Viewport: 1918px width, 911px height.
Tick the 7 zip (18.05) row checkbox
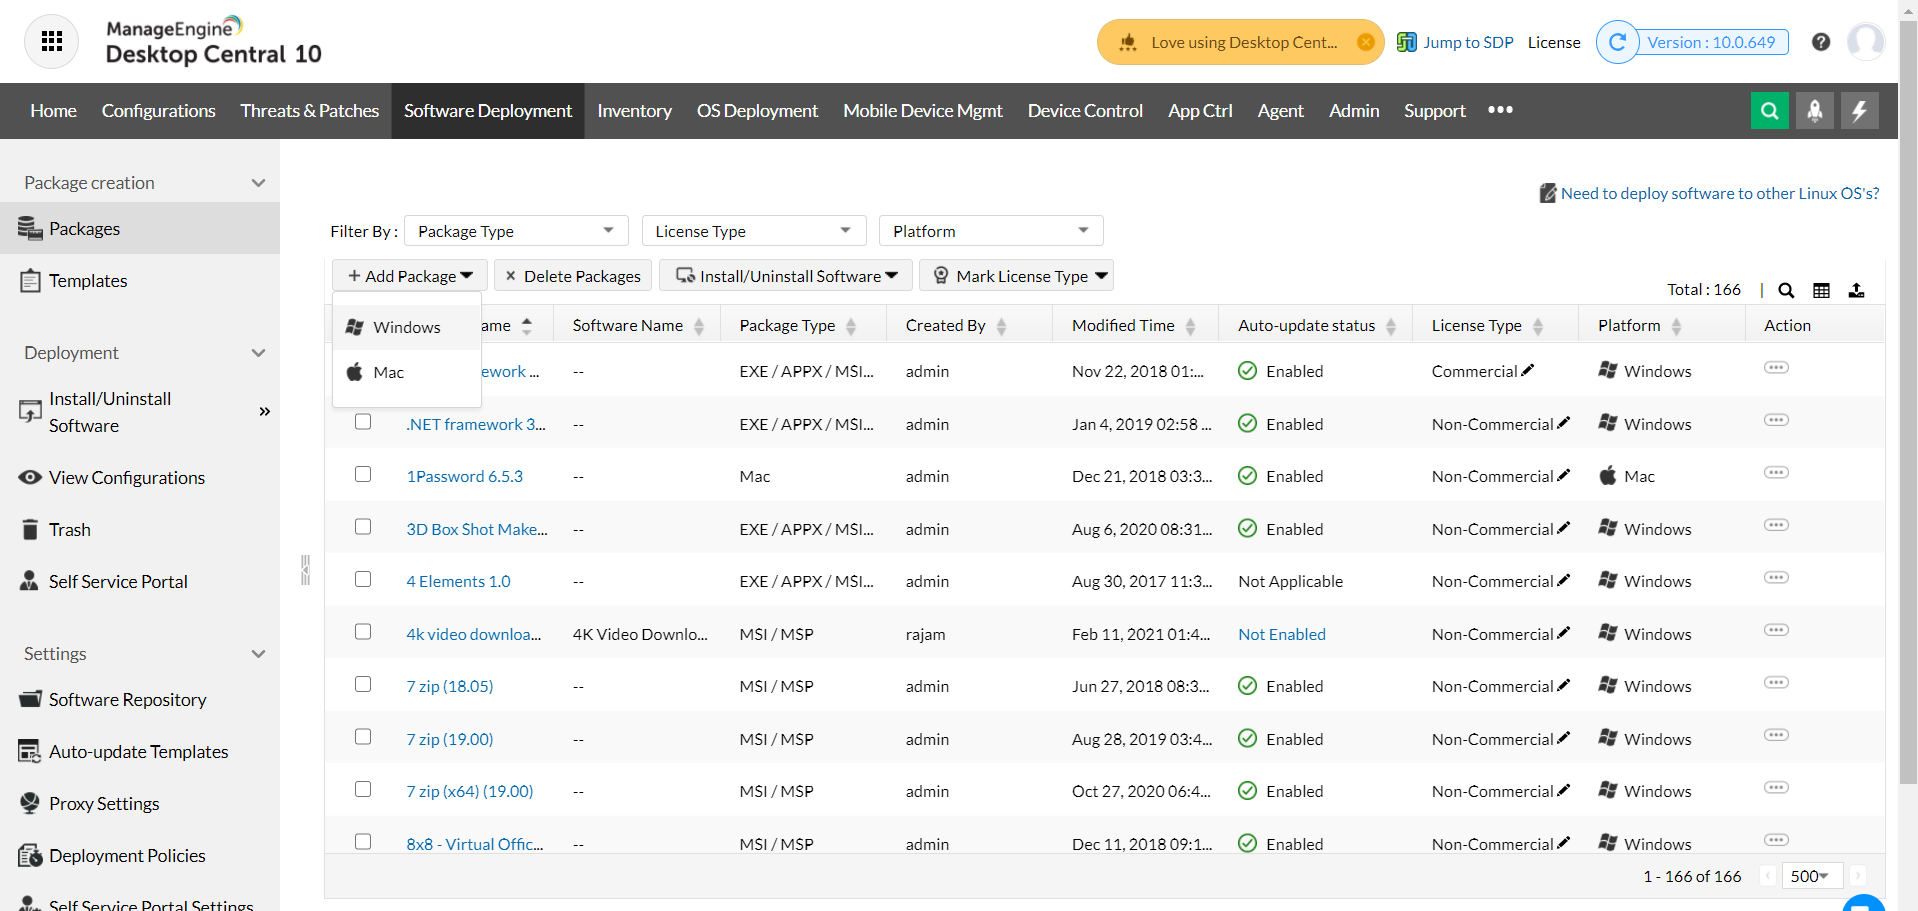pos(363,685)
